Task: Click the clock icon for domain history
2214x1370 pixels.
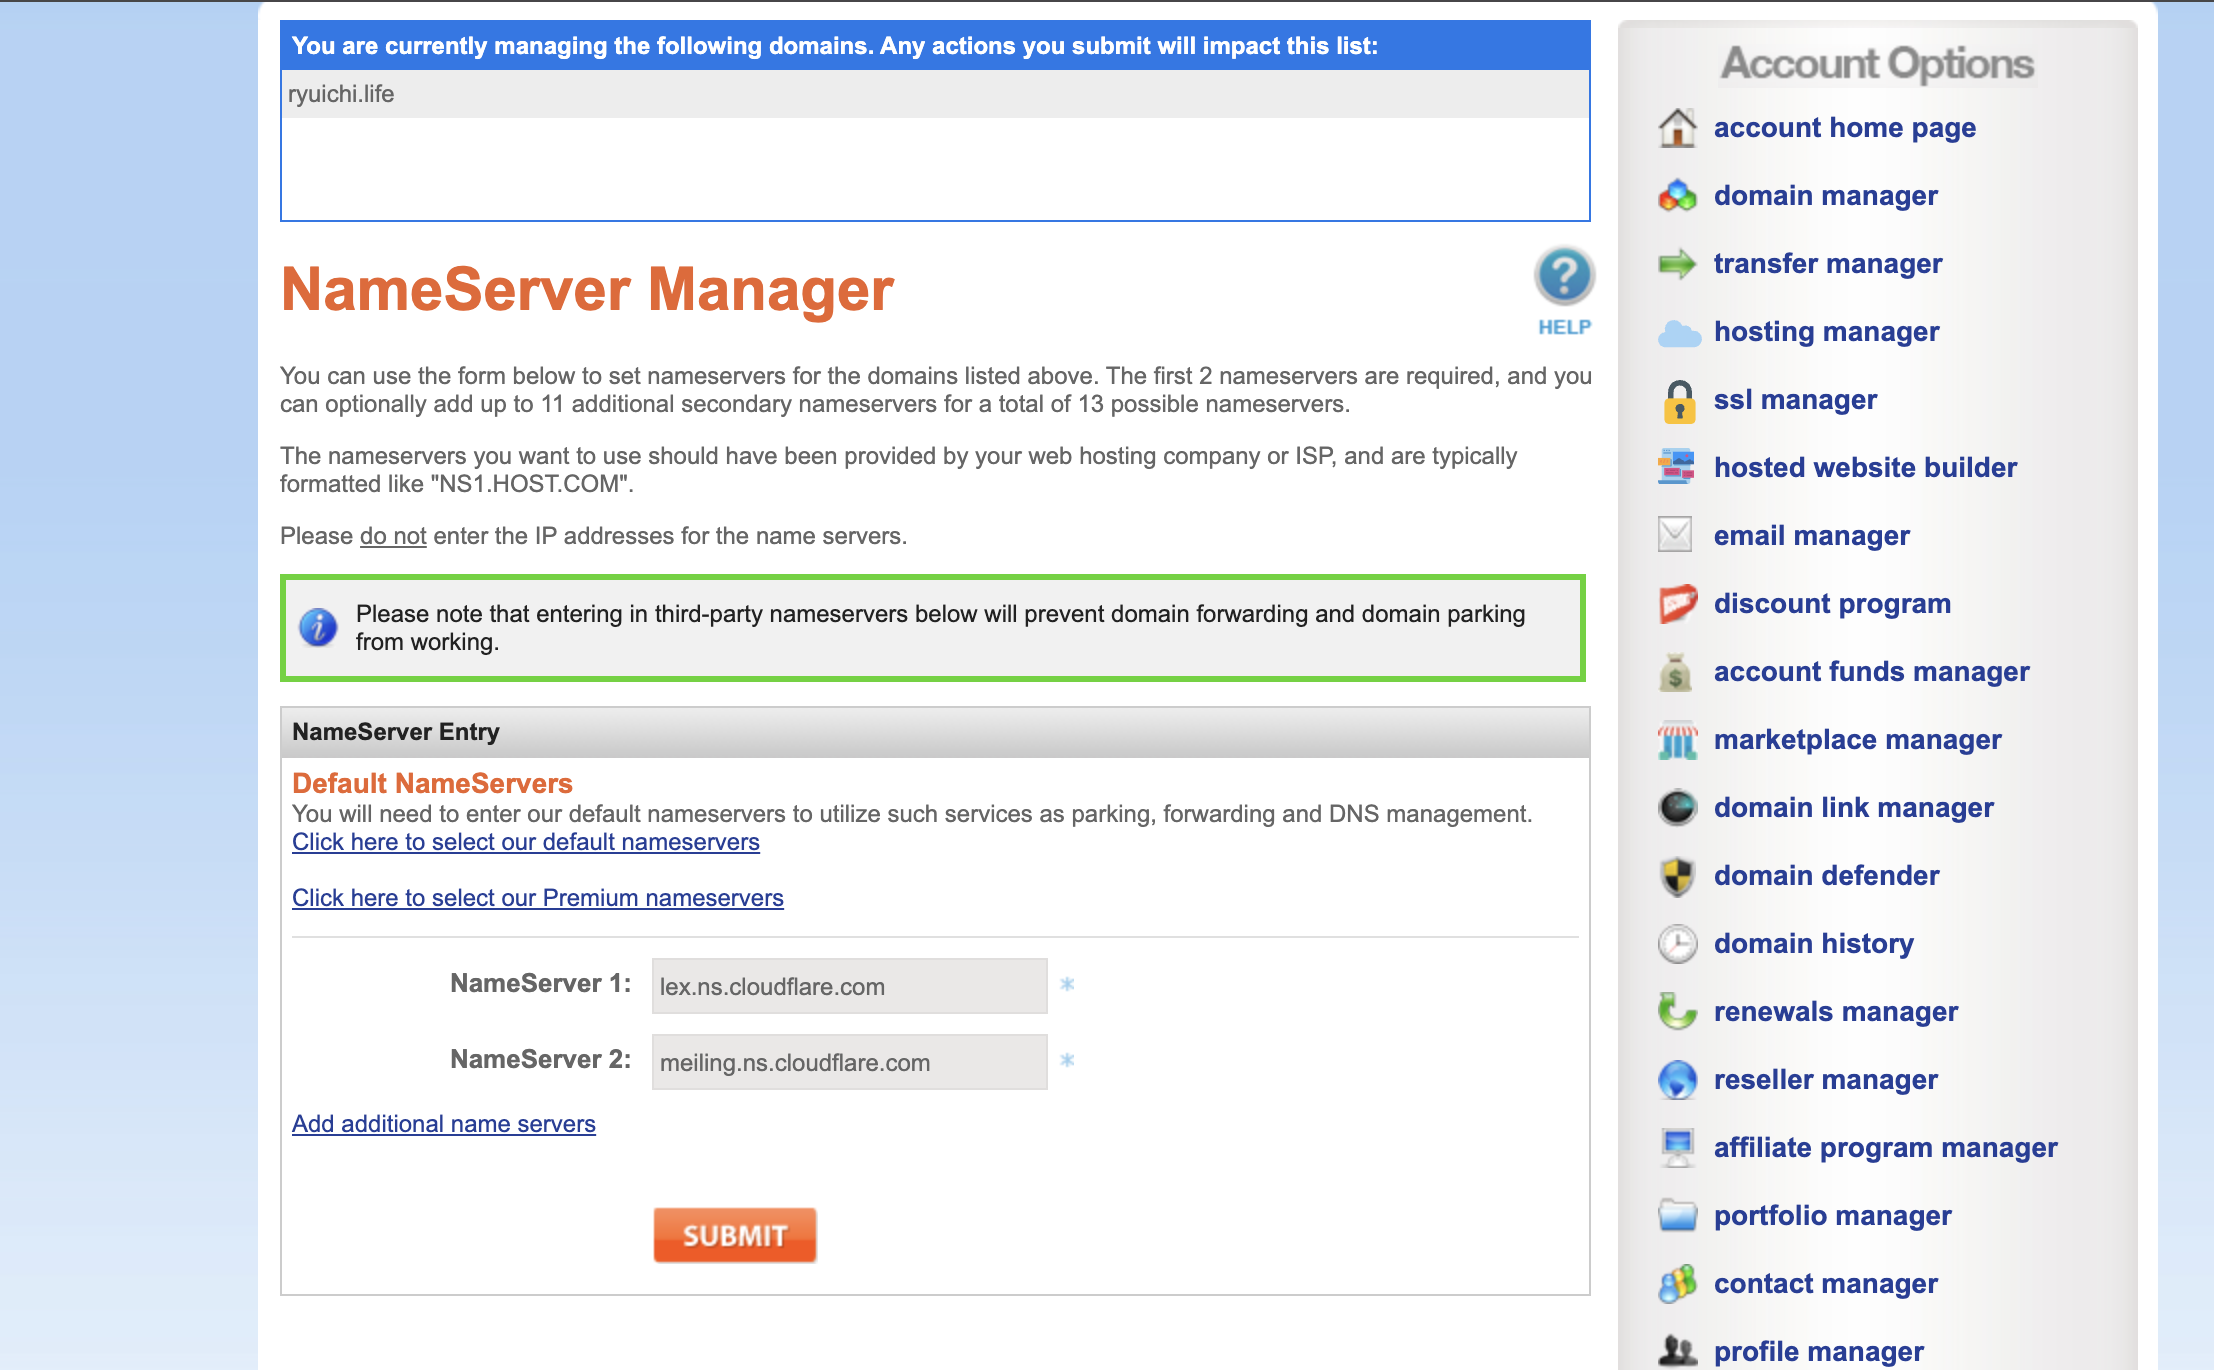Action: [1677, 944]
